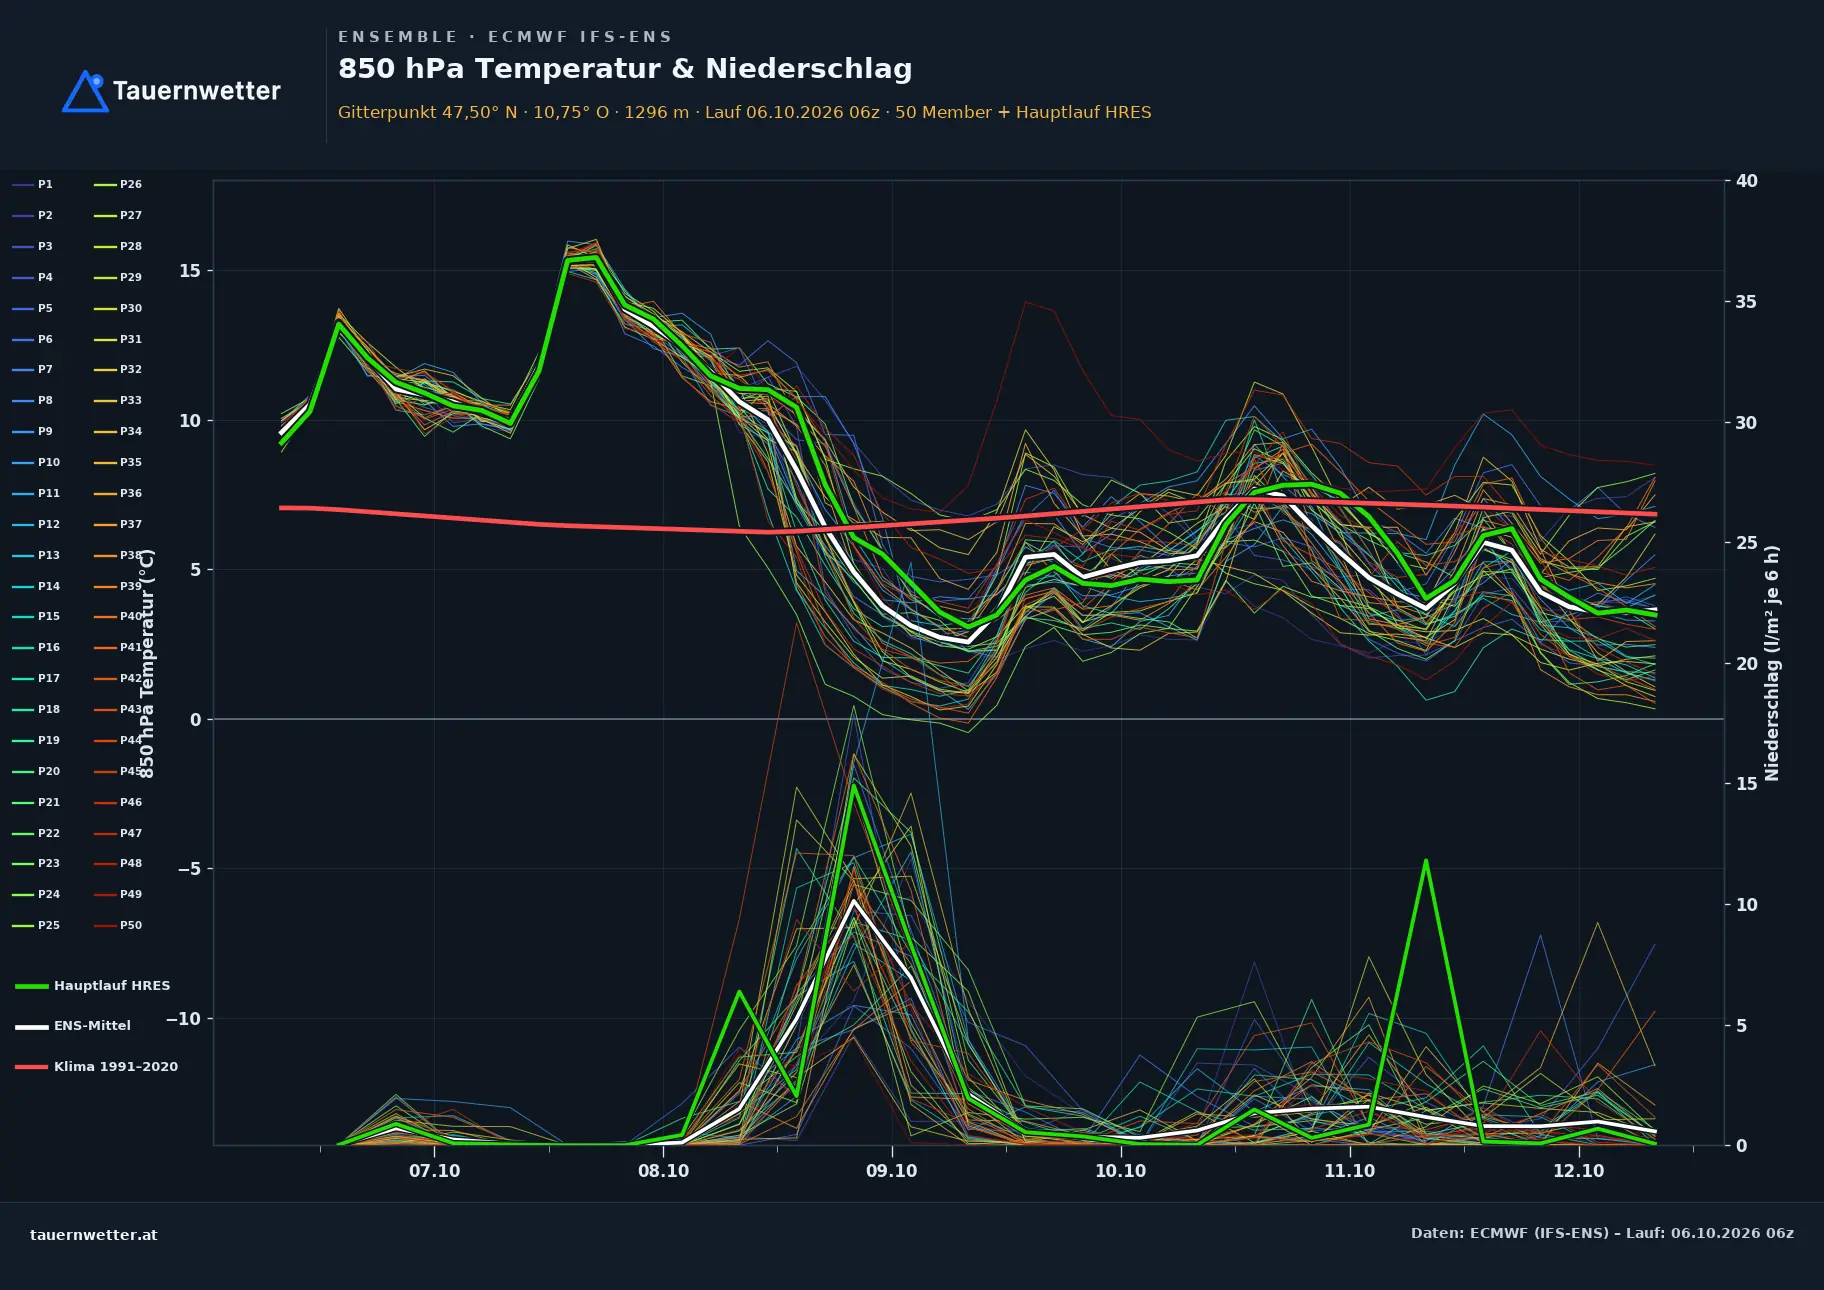The width and height of the screenshot is (1824, 1290).
Task: Click the P33 member legend entry
Action: (x=118, y=400)
